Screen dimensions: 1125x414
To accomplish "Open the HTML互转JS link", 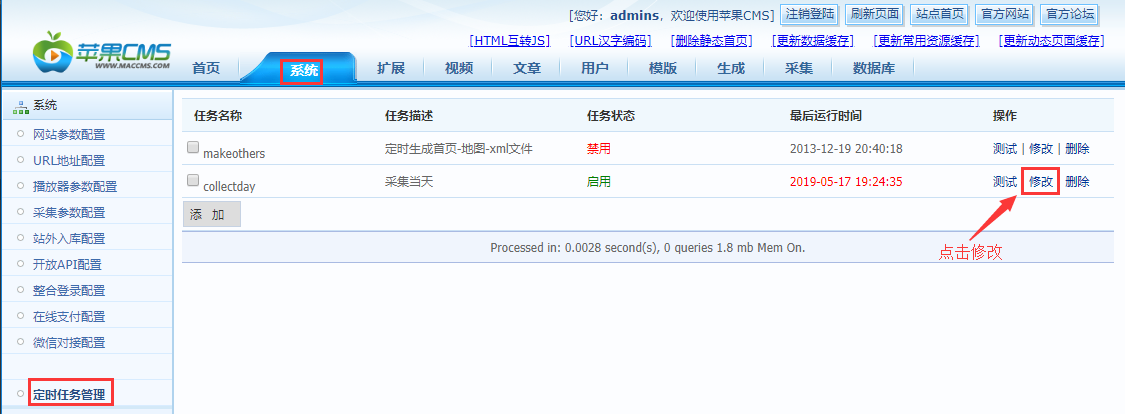I will point(509,41).
